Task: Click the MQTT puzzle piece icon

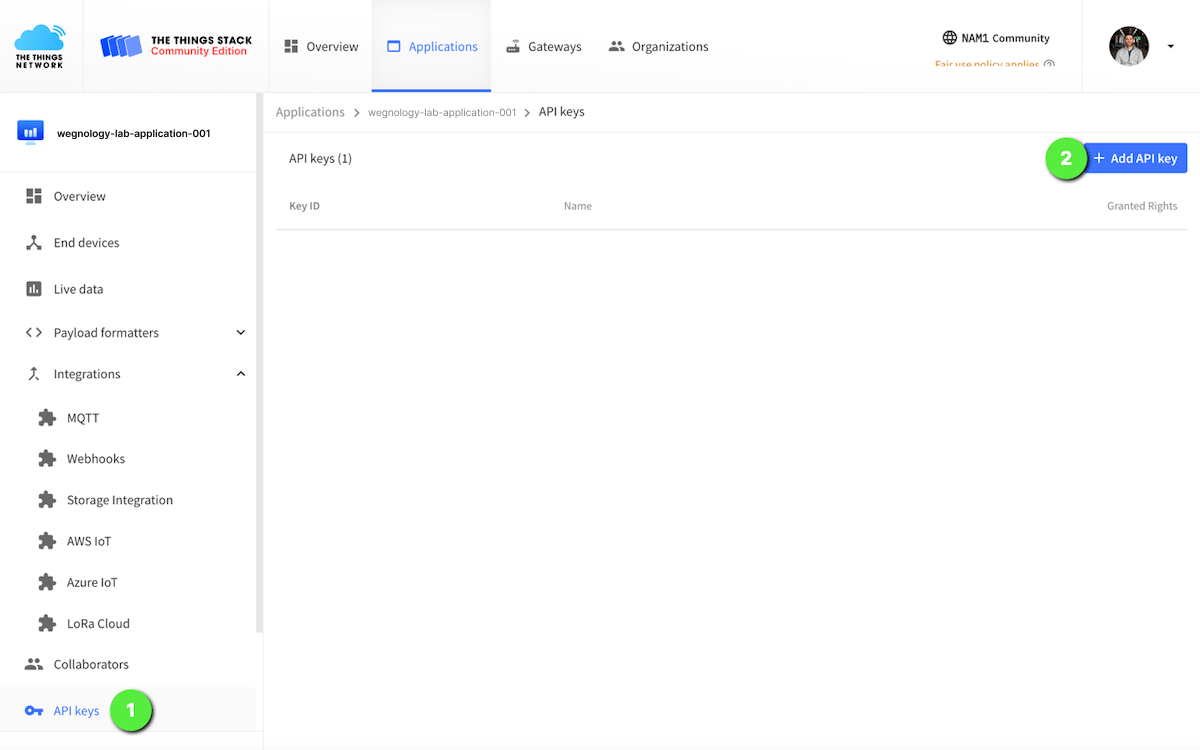Action: pyautogui.click(x=47, y=418)
